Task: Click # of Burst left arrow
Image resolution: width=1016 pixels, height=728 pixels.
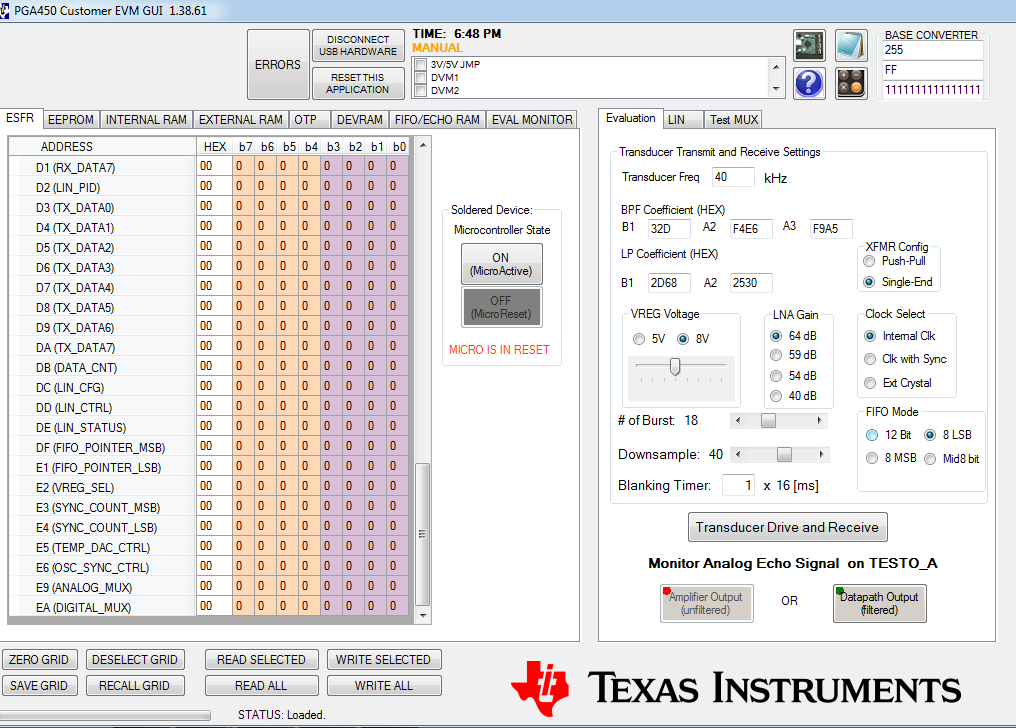Action: point(737,420)
